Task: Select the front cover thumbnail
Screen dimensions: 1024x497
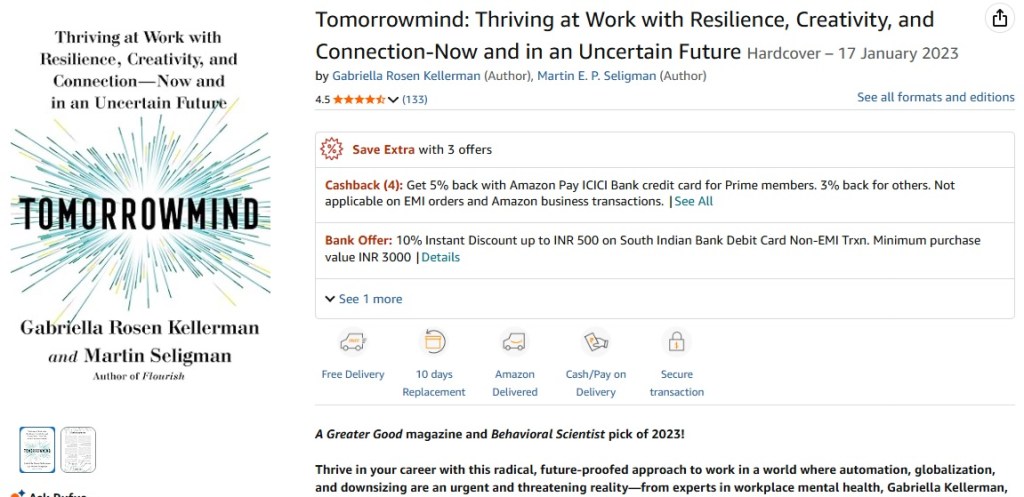Action: pyautogui.click(x=38, y=449)
